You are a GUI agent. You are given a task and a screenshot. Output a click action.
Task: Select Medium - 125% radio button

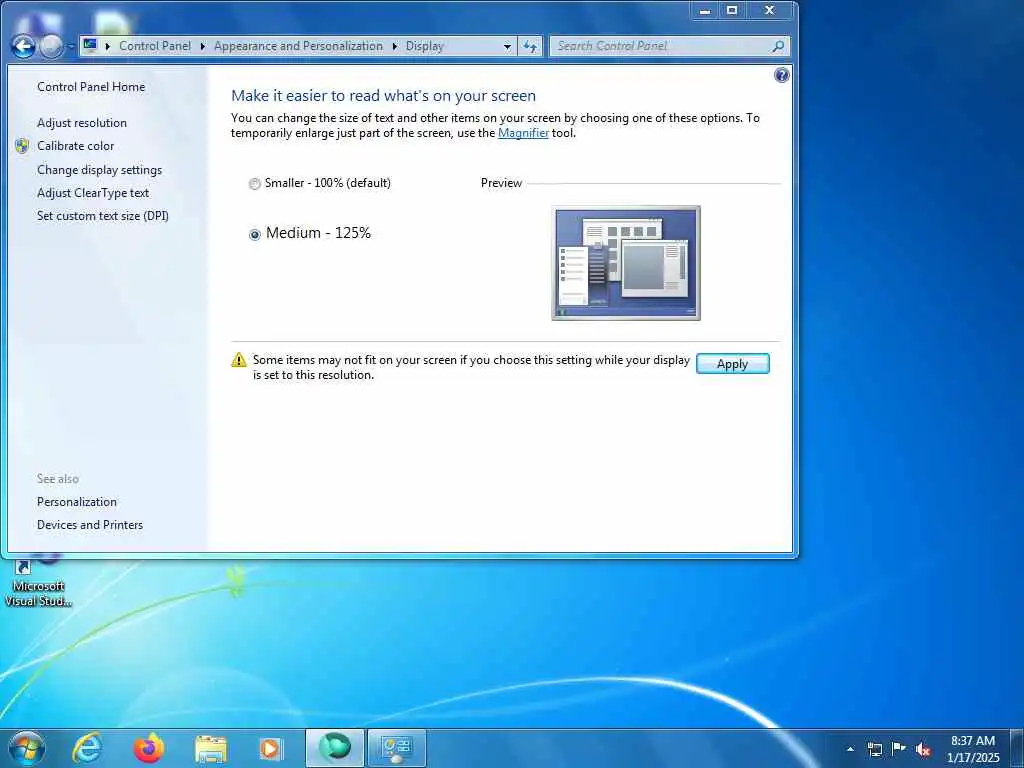pyautogui.click(x=255, y=234)
